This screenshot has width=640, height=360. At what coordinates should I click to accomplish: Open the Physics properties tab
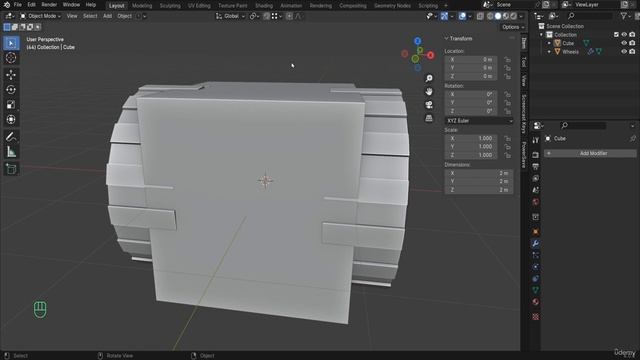[536, 267]
